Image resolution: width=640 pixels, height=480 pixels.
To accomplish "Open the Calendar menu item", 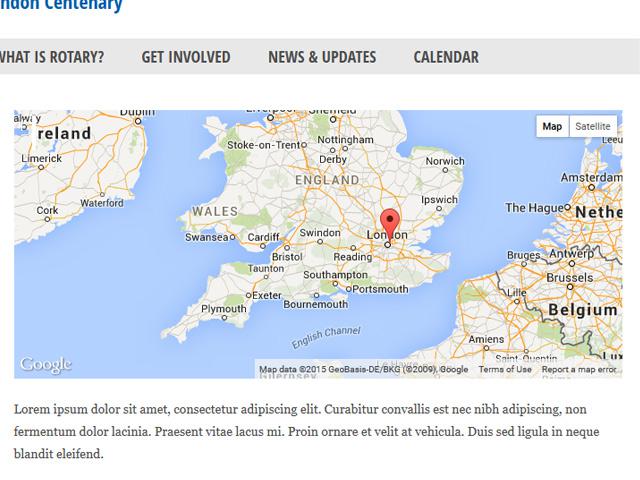I will coord(446,57).
